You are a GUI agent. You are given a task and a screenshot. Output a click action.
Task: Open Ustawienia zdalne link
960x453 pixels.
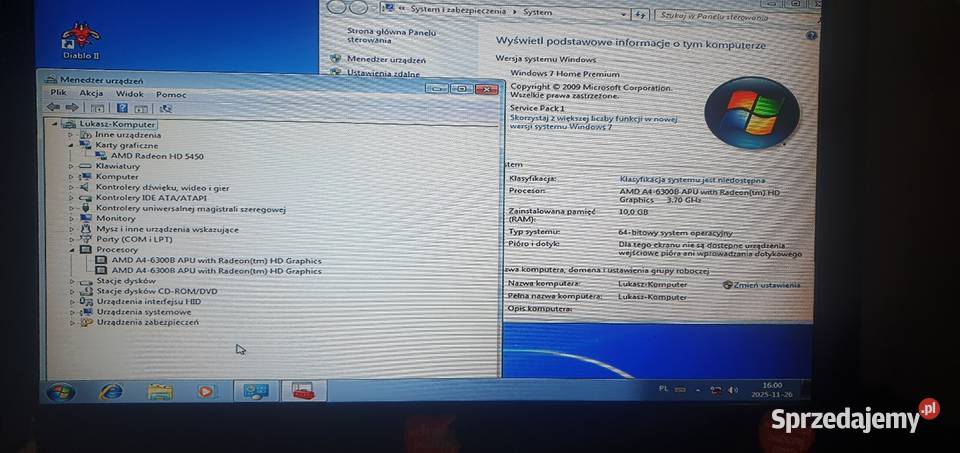(x=383, y=73)
